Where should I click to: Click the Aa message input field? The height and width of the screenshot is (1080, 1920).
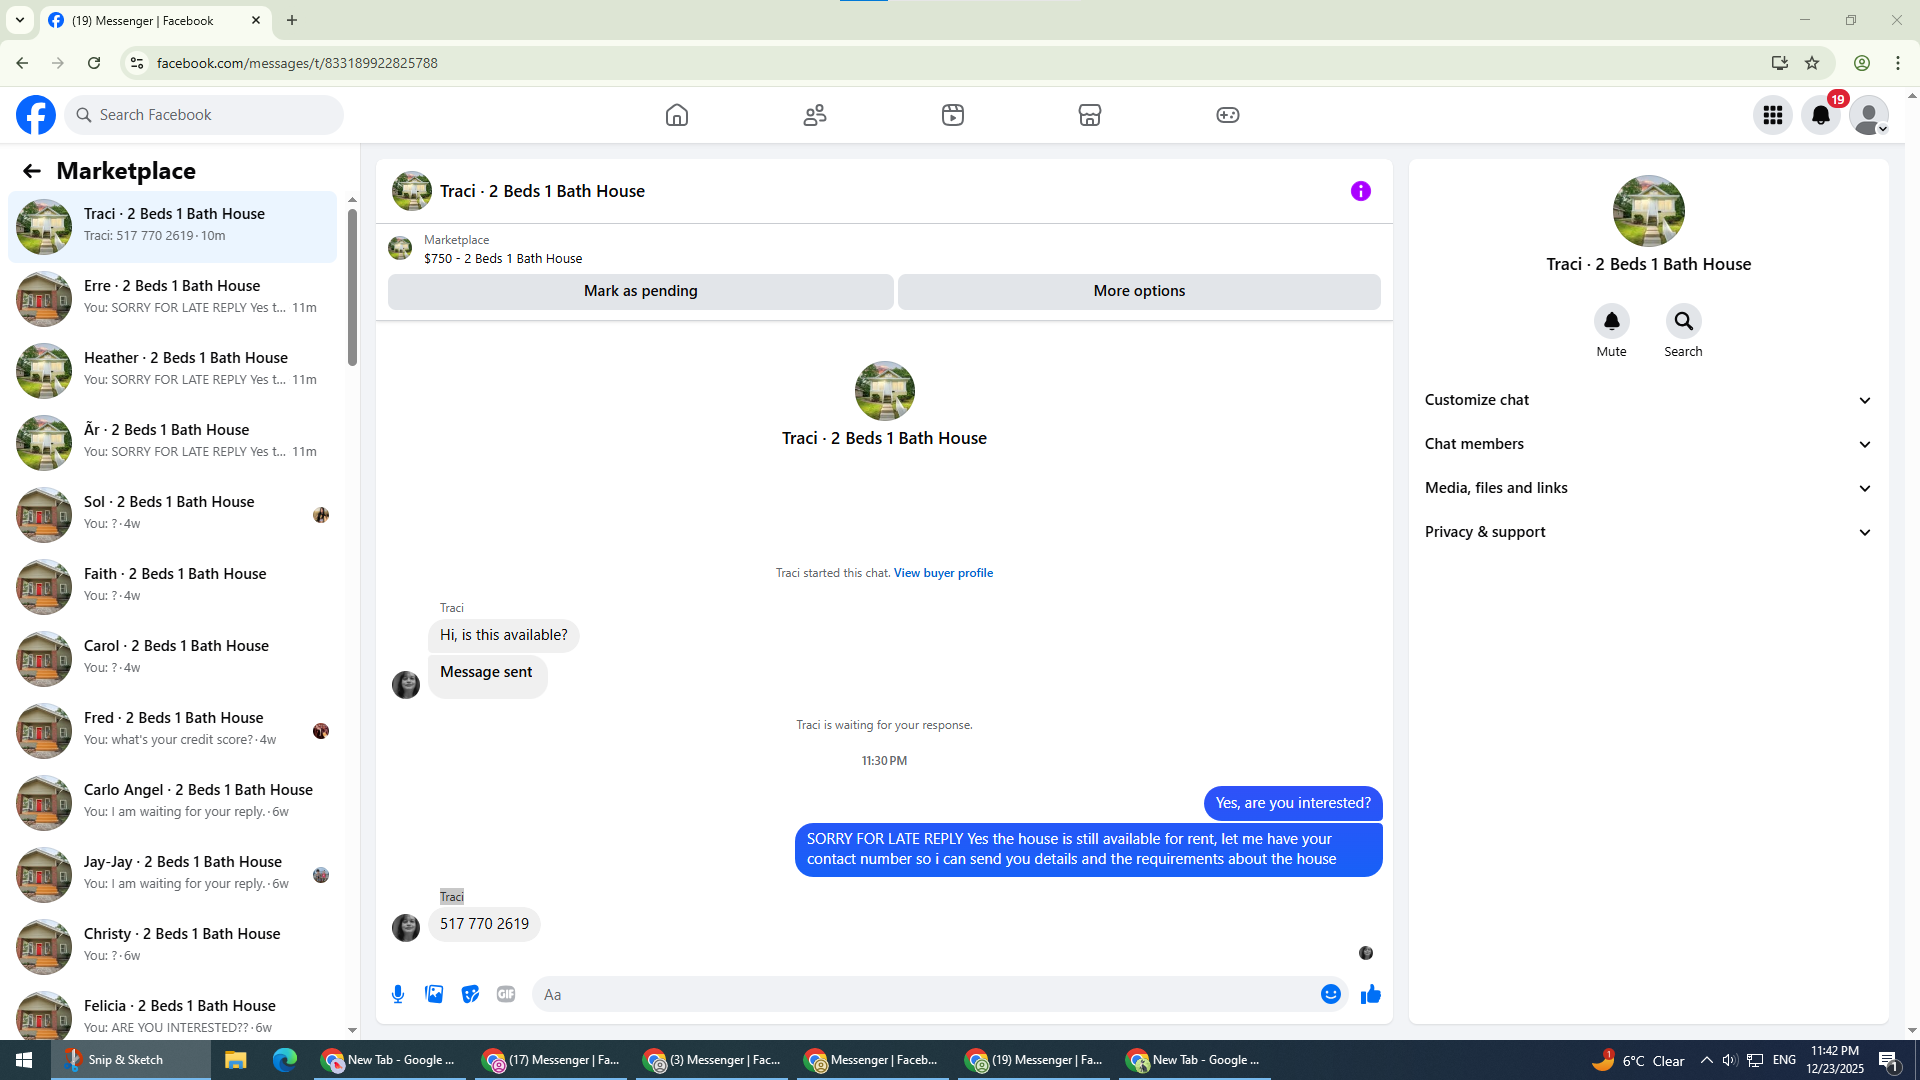(x=920, y=994)
